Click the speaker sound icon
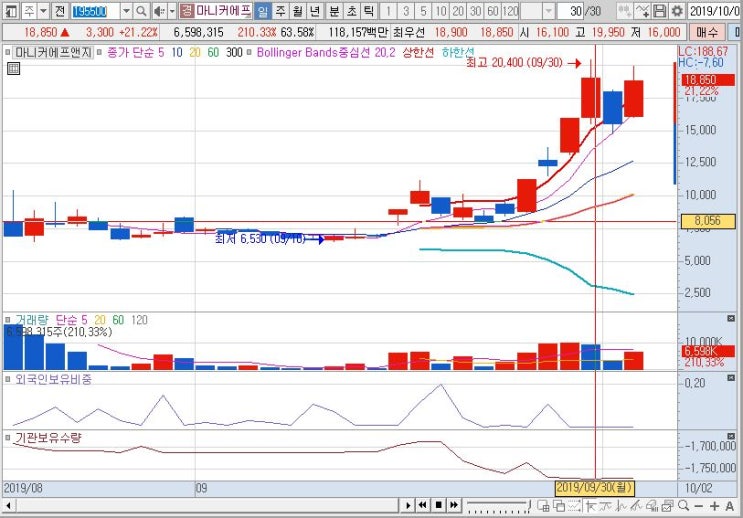This screenshot has height=518, width=743. (x=160, y=11)
